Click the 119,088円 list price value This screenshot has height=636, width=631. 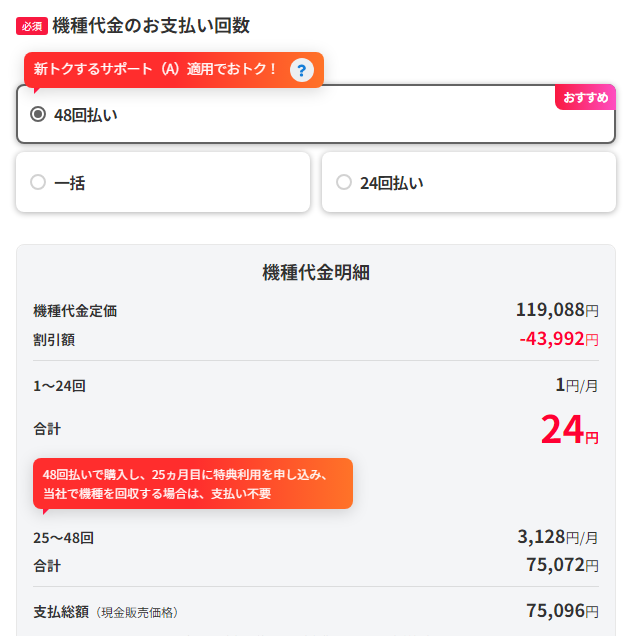coord(557,310)
